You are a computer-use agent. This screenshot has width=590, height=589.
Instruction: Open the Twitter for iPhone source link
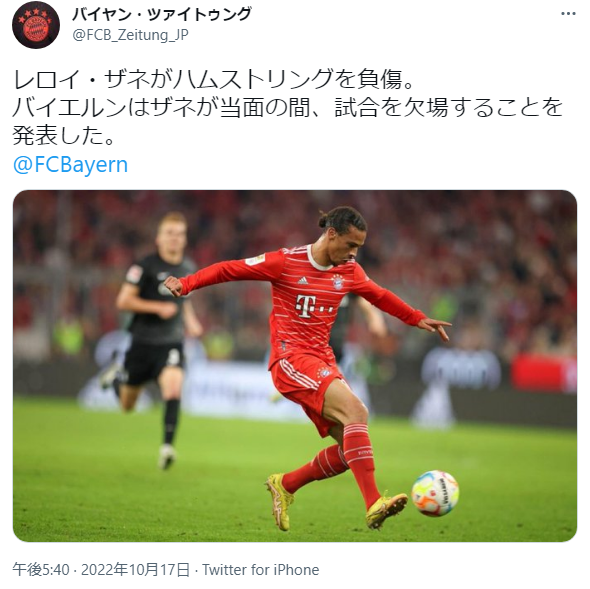coord(261,570)
